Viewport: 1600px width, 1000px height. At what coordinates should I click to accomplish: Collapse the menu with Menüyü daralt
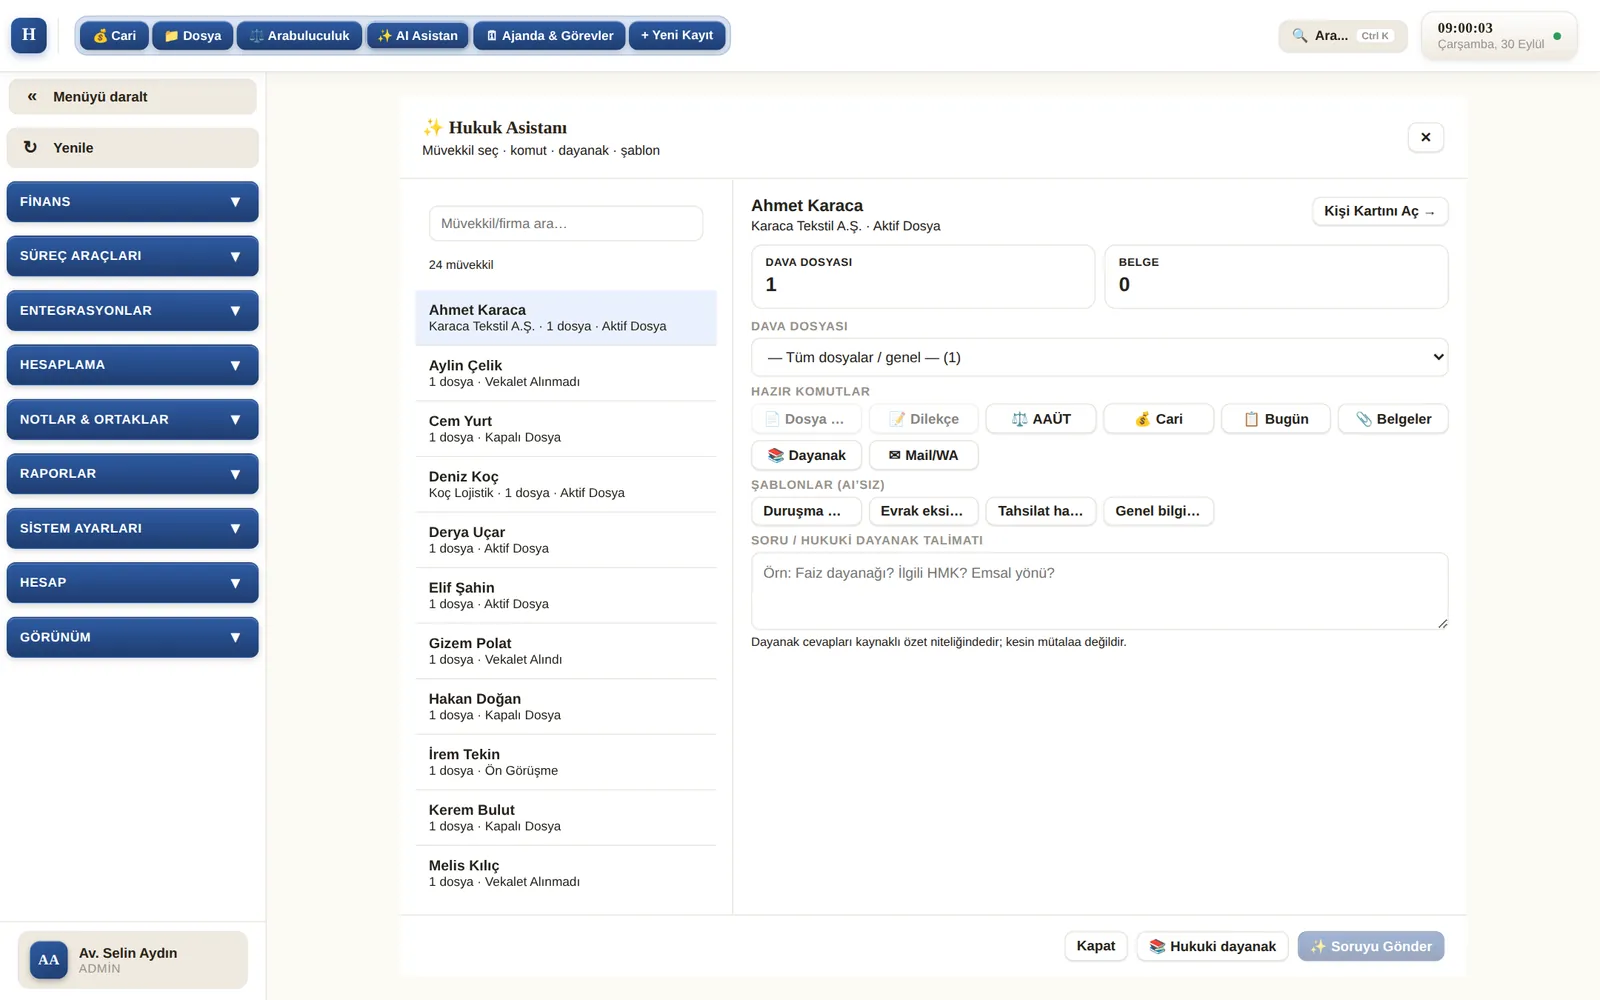(x=132, y=97)
